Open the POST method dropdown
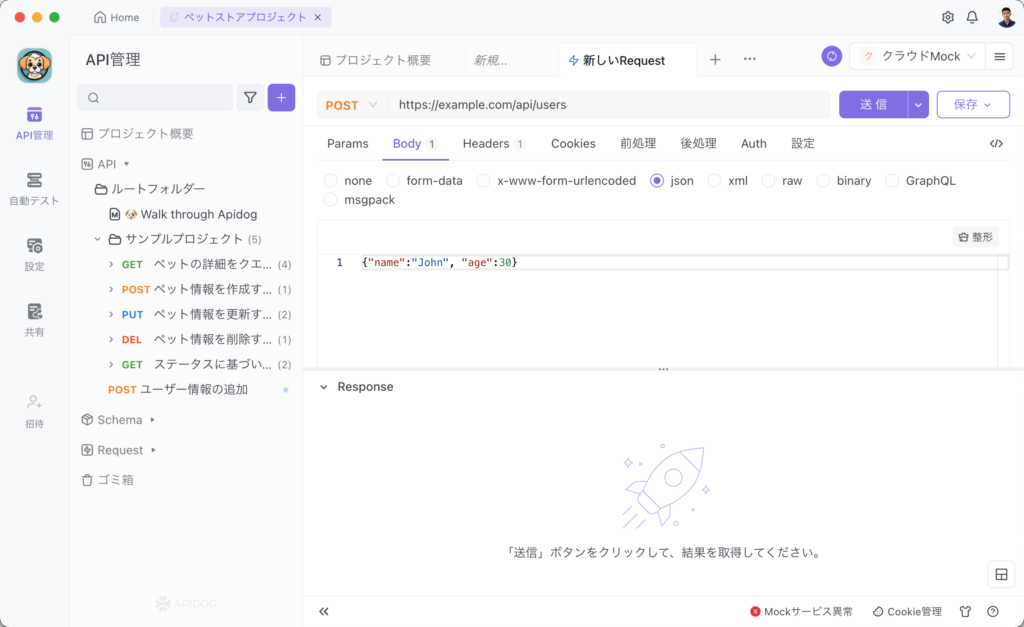The image size is (1024, 627). (353, 105)
